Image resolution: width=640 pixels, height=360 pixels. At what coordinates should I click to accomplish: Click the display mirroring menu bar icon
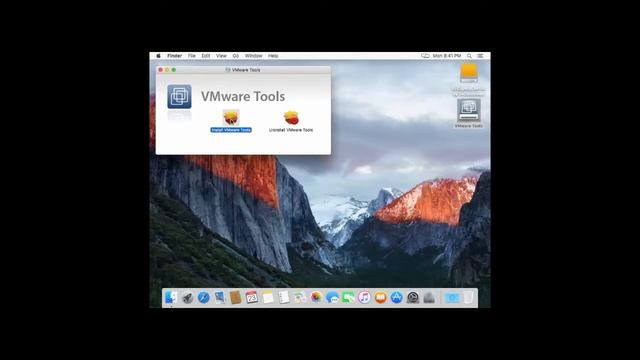click(425, 56)
